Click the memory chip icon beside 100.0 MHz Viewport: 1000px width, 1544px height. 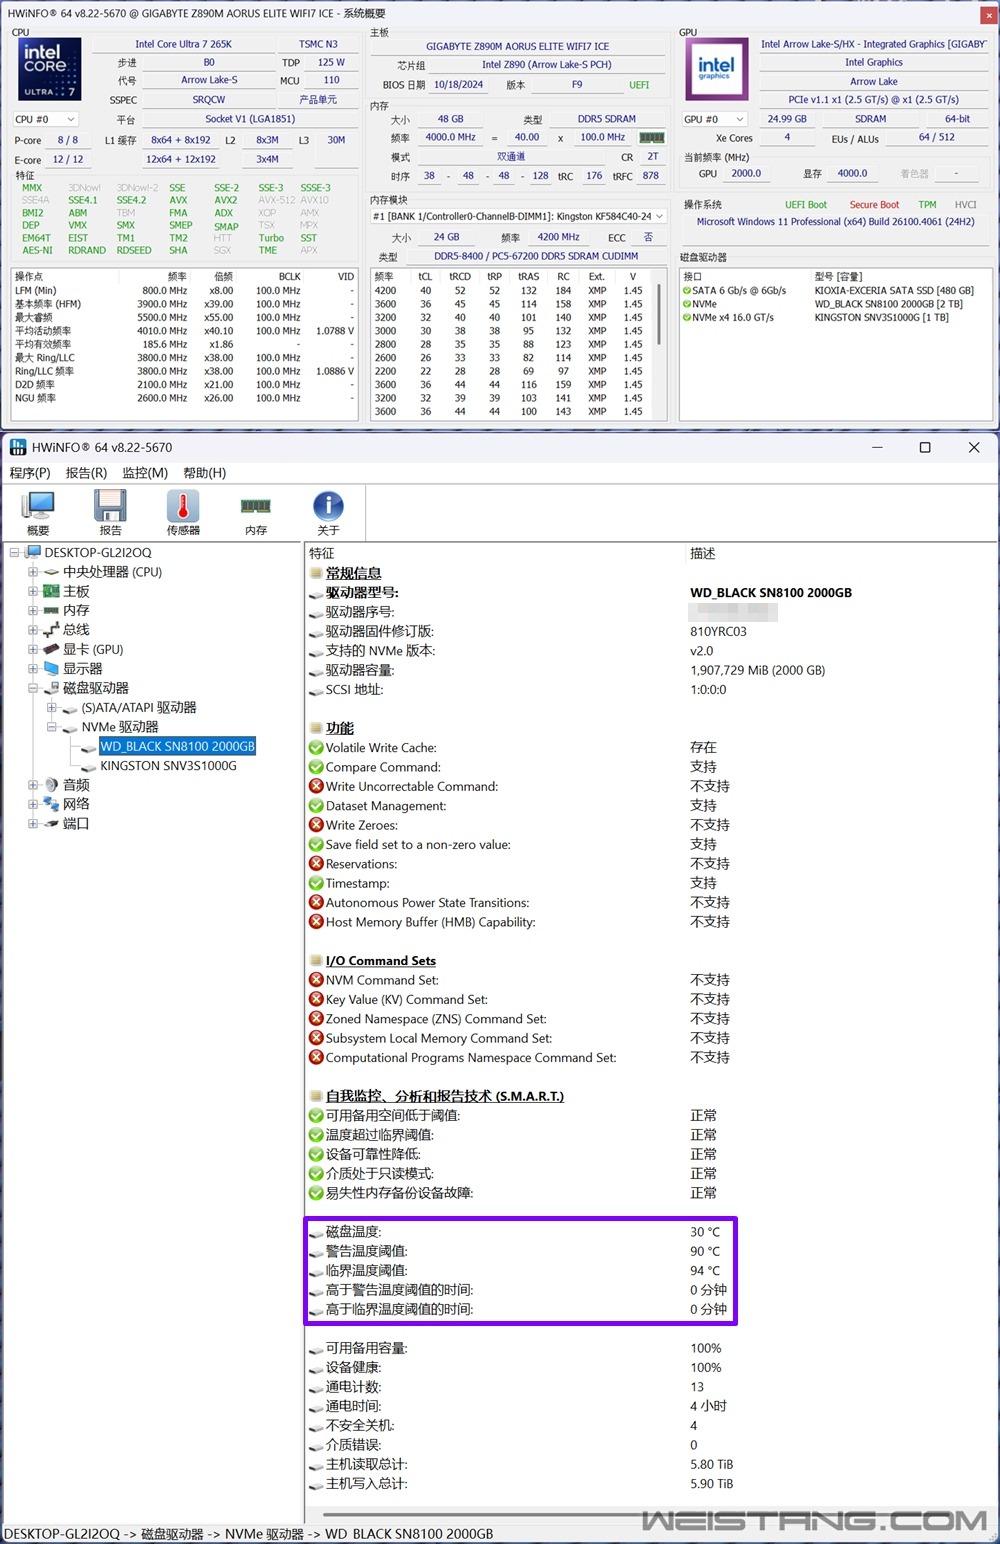(x=652, y=138)
